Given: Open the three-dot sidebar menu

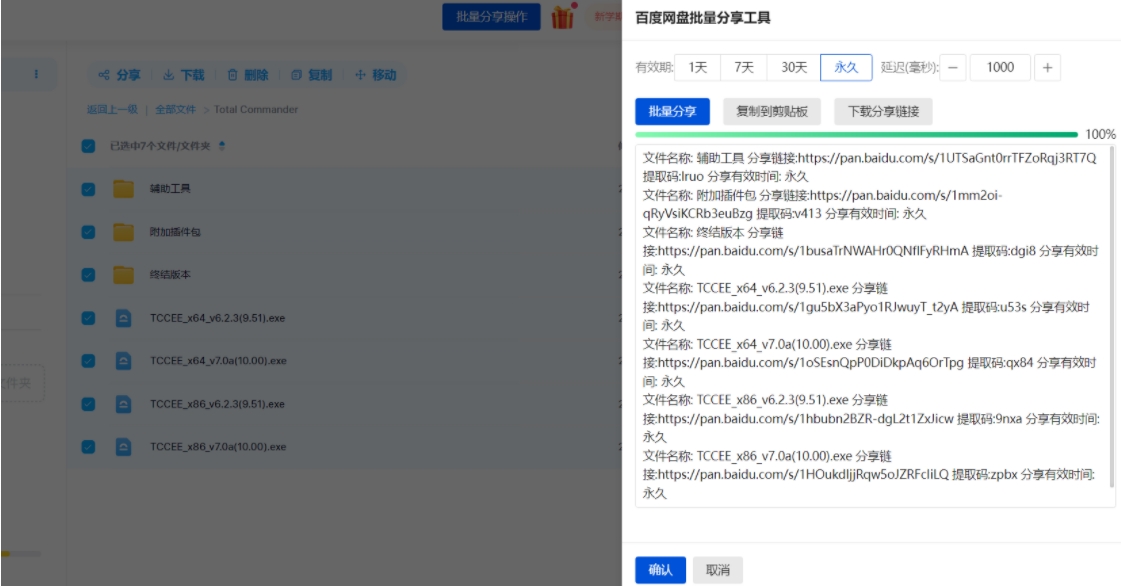Looking at the screenshot, I should point(36,74).
